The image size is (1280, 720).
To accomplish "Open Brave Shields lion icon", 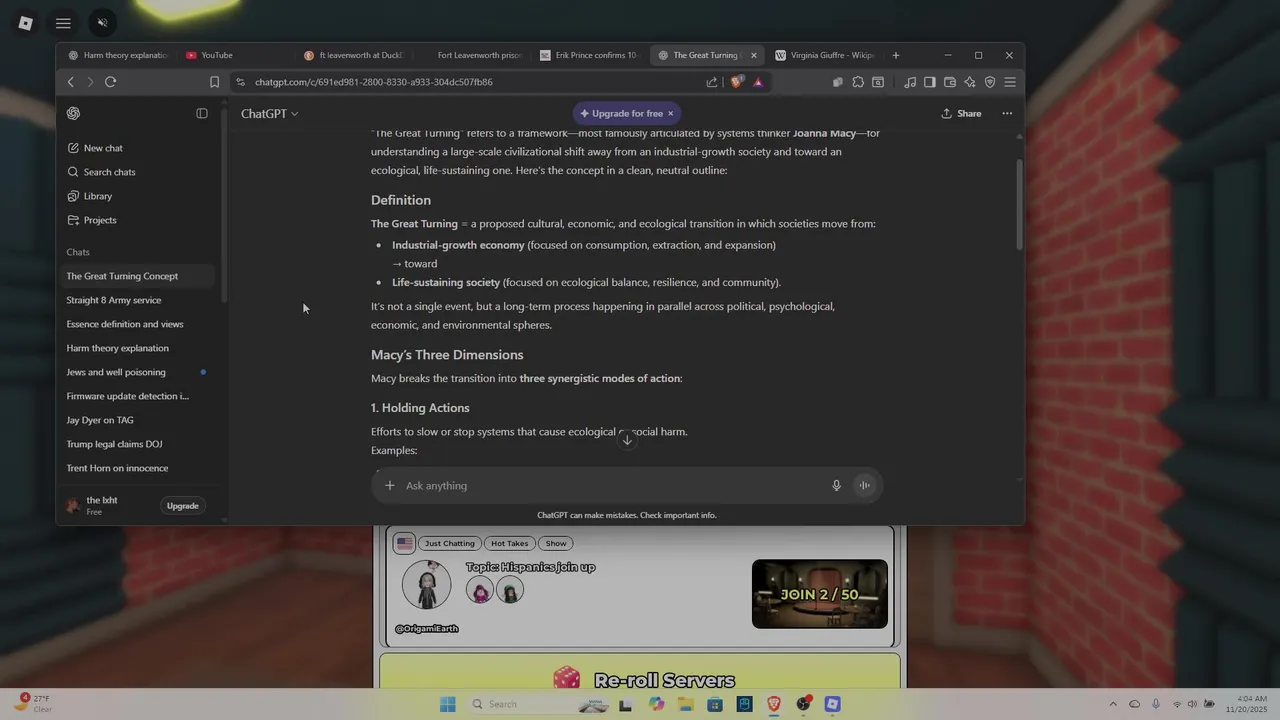I will pyautogui.click(x=737, y=82).
